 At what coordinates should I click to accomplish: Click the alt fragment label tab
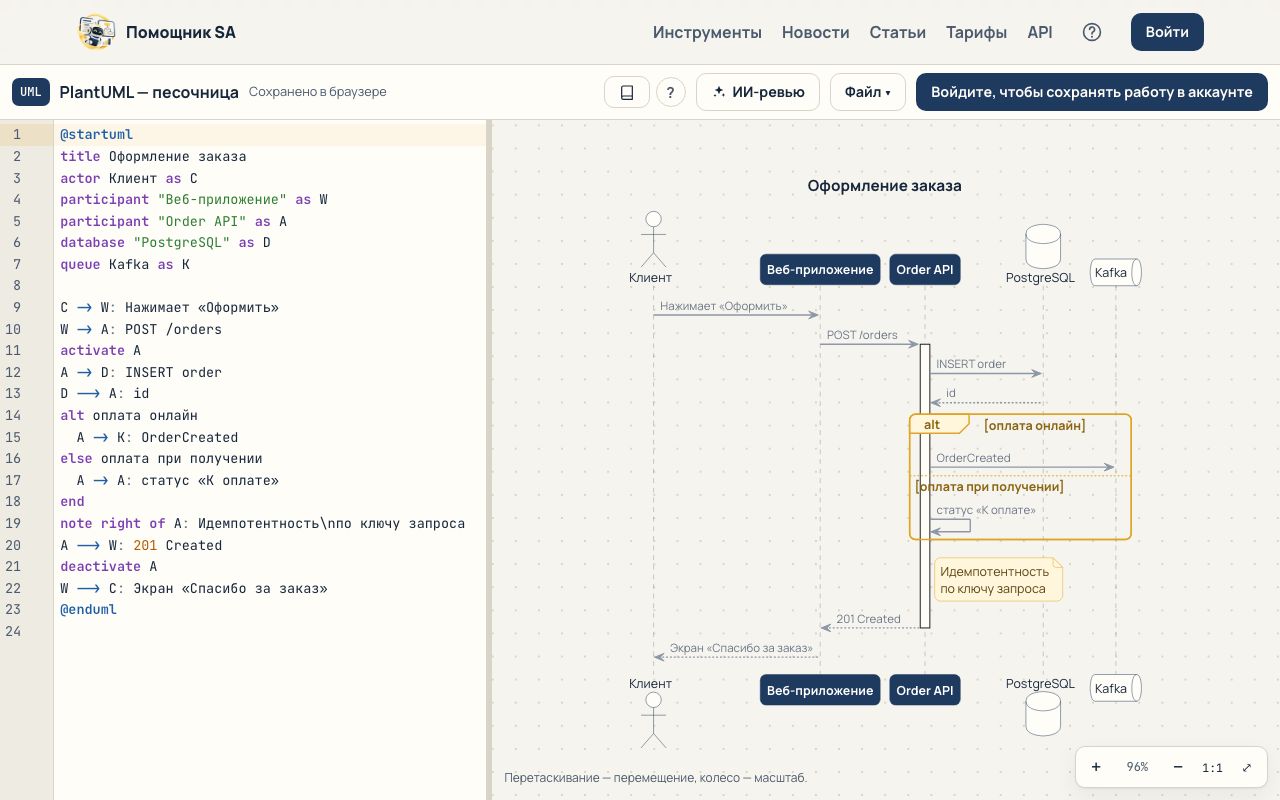938,424
